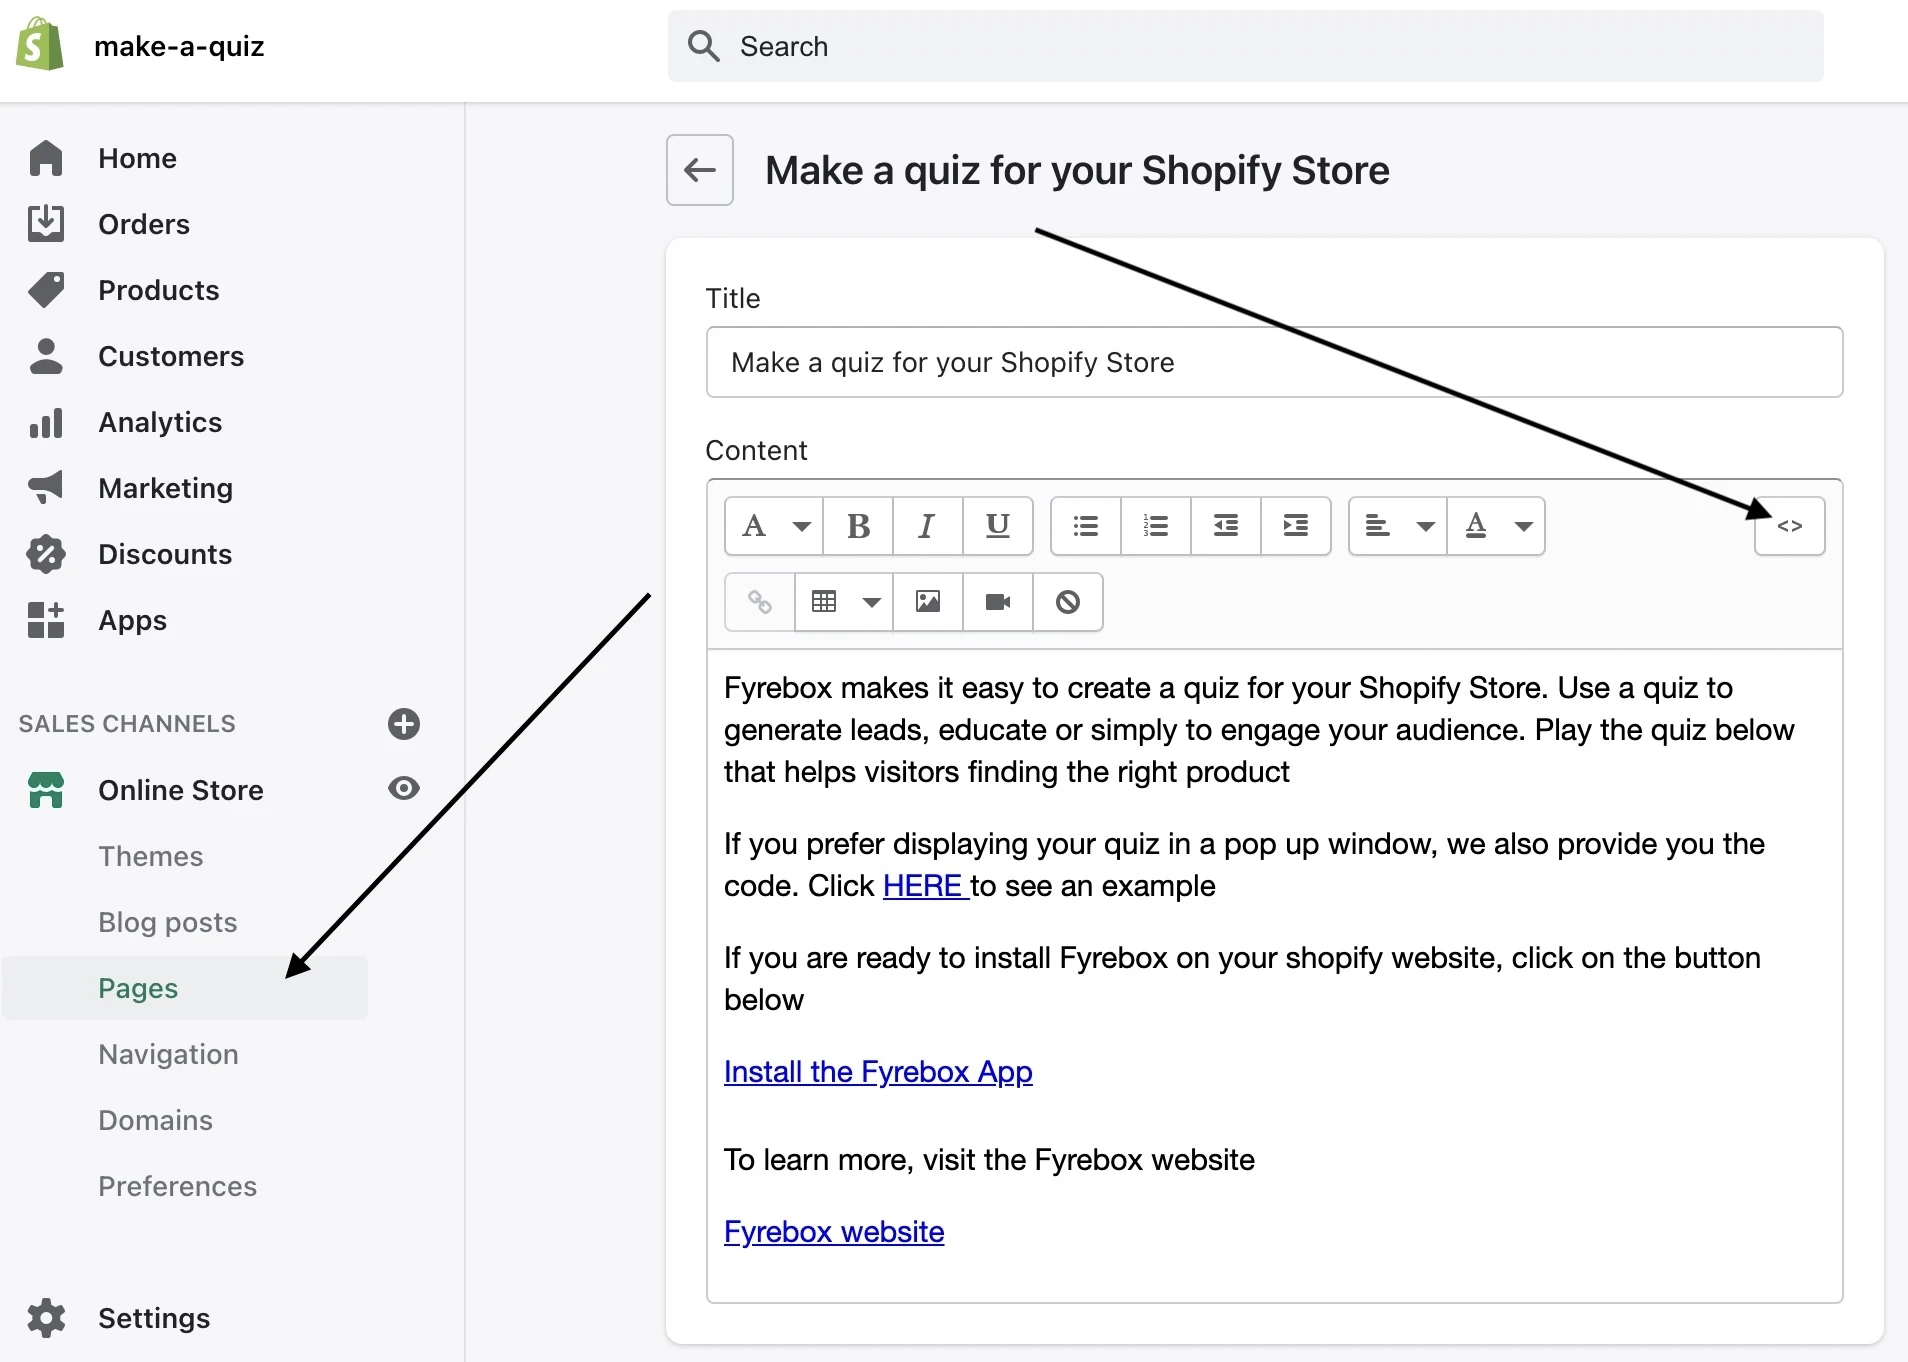Insert a bulleted list
This screenshot has width=1908, height=1362.
(1086, 526)
